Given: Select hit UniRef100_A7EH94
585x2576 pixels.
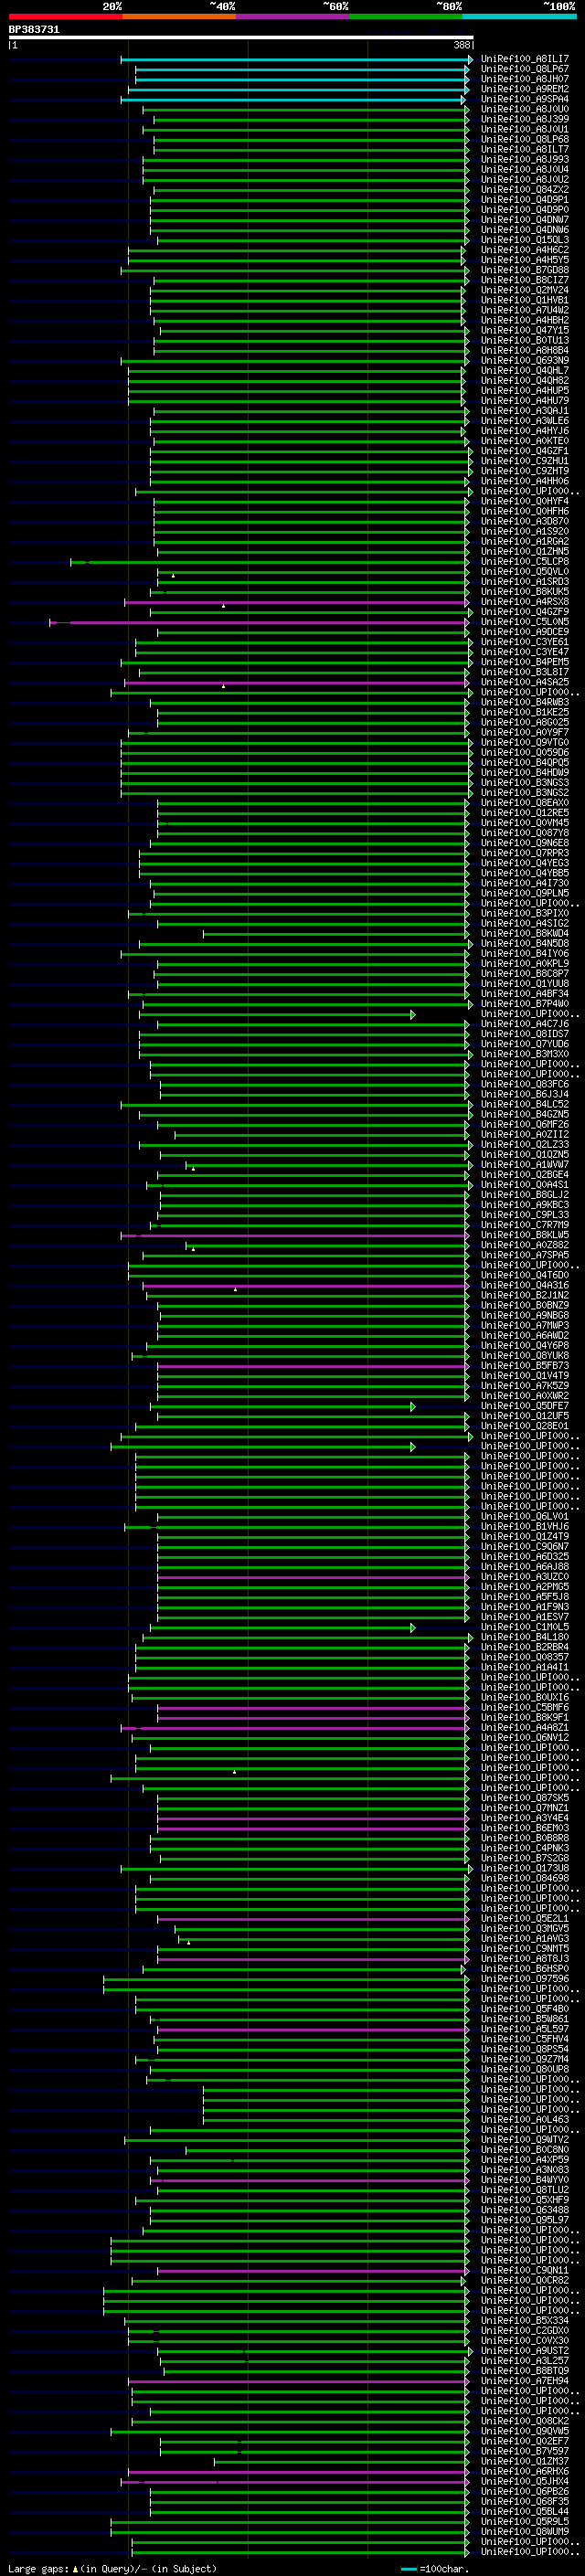Looking at the screenshot, I should 525,2381.
